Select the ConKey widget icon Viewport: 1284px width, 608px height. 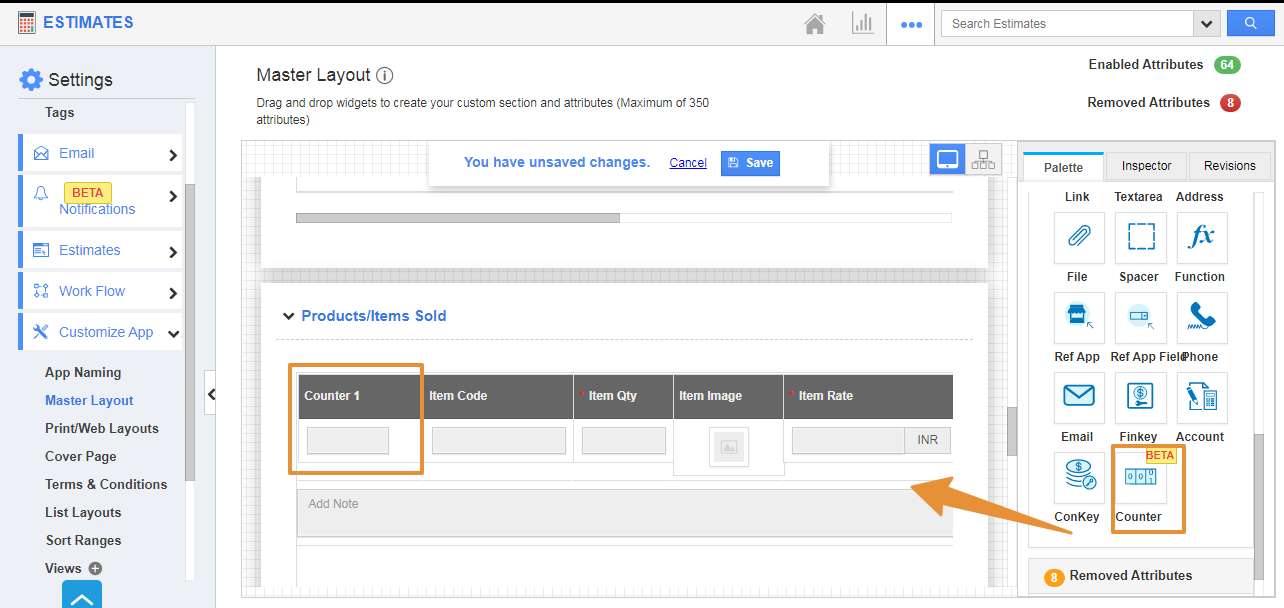(1079, 478)
